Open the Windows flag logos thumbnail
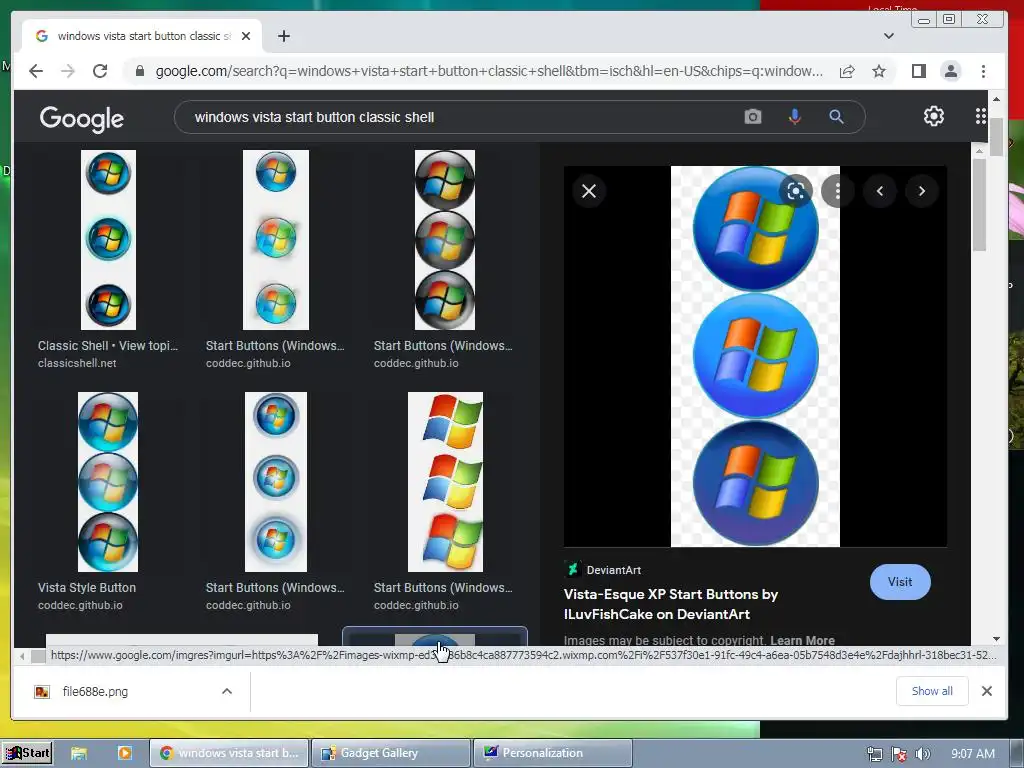The image size is (1024, 768). coord(445,481)
